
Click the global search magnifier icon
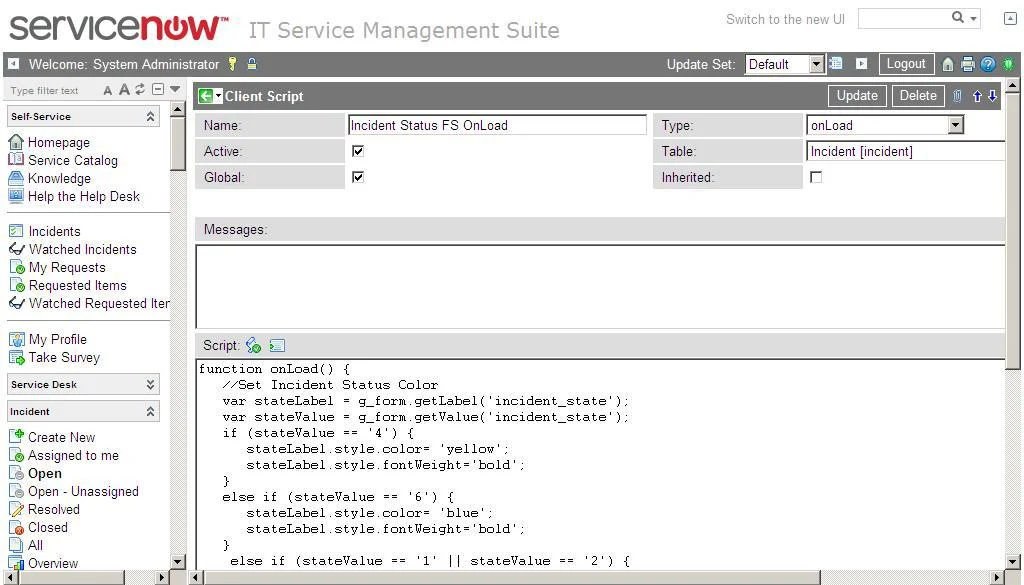[957, 18]
